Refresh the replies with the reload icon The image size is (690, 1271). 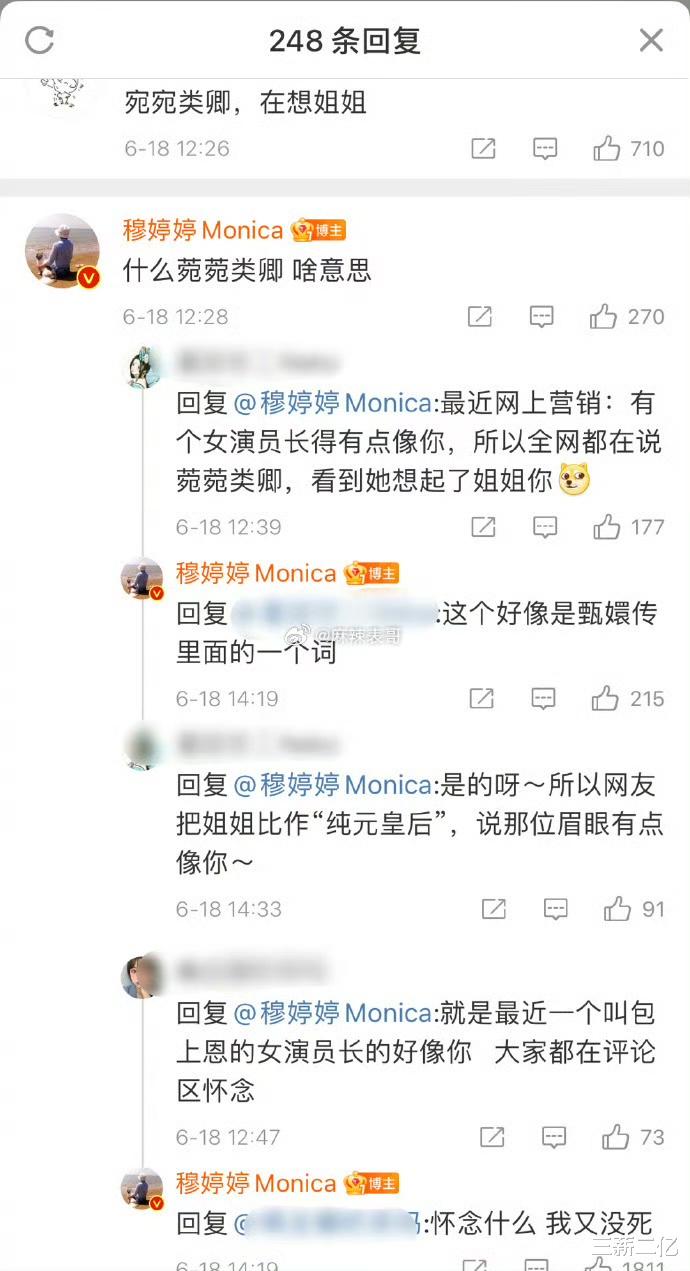pyautogui.click(x=39, y=40)
